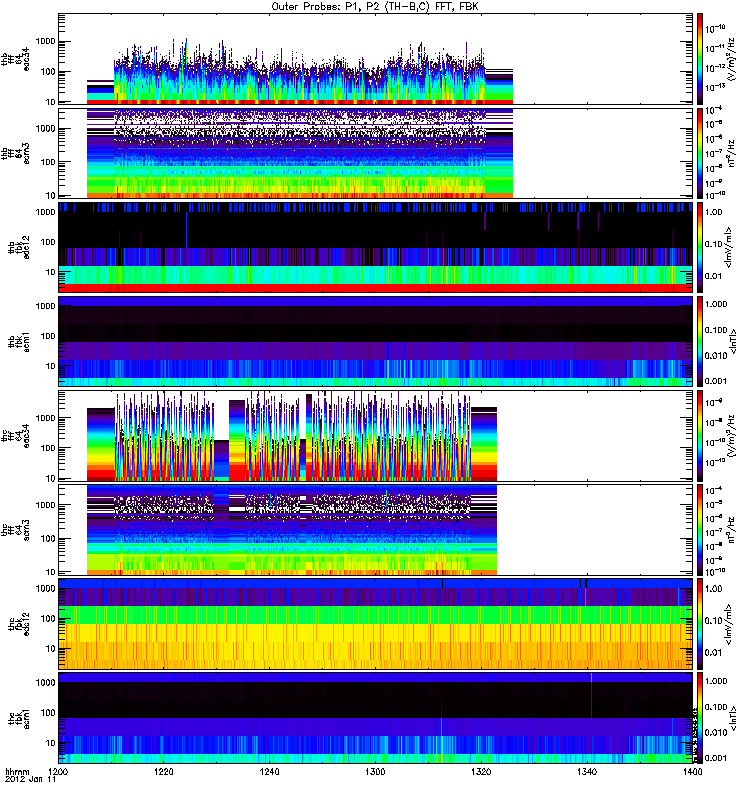Click the nT²/Hz unit label of thc scm3
The height and width of the screenshot is (800, 750).
[732, 530]
